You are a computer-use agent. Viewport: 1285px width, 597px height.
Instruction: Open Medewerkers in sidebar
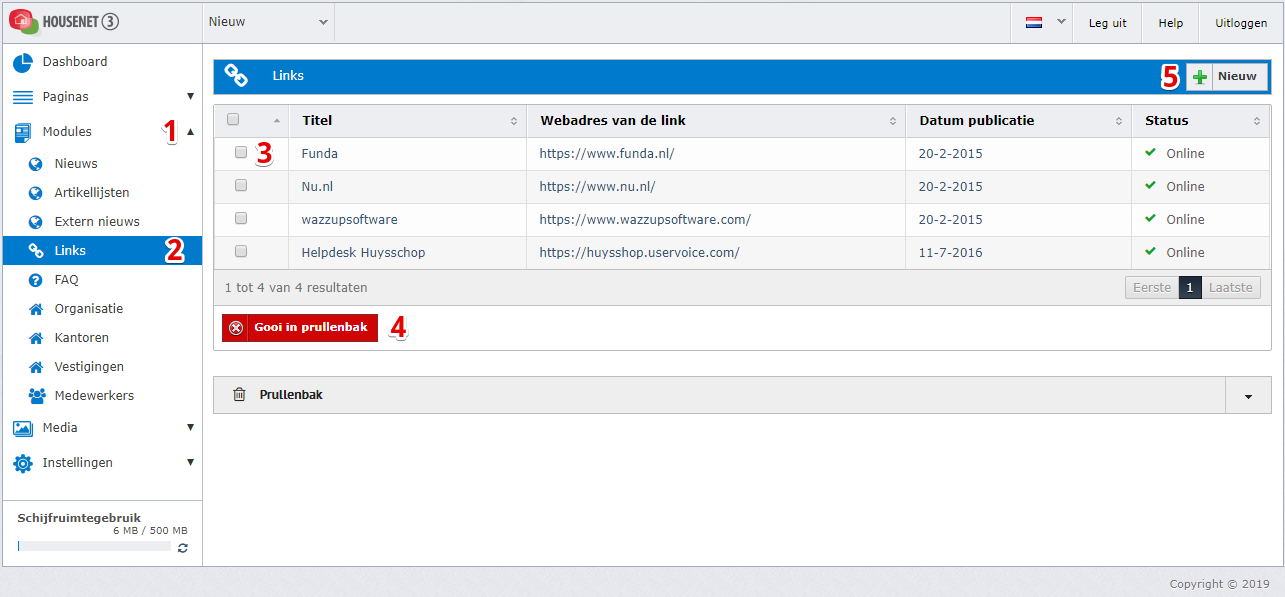[x=94, y=396]
